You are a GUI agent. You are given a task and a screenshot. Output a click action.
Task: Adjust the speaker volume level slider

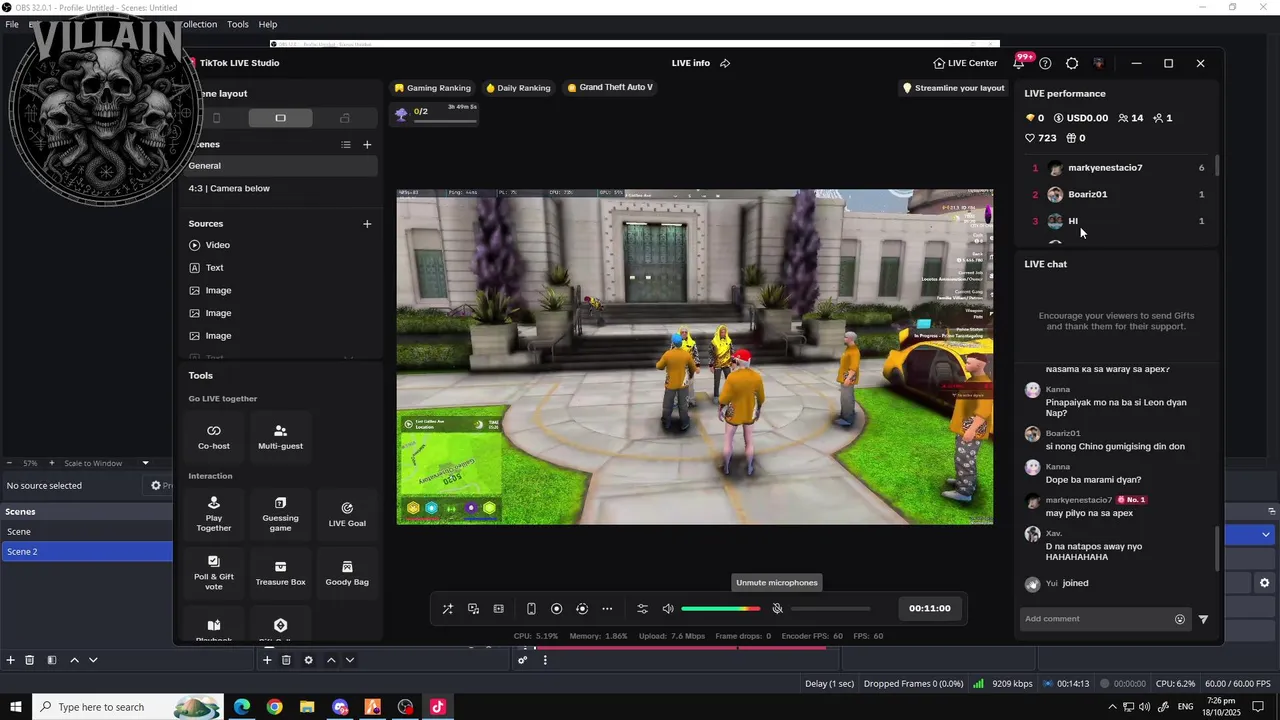[720, 609]
